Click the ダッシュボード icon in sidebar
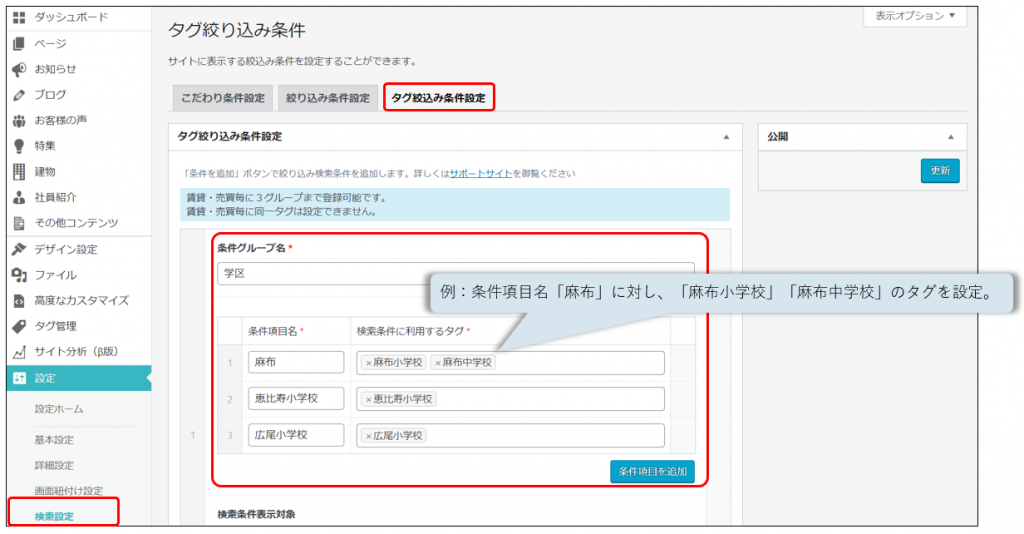 coord(18,18)
